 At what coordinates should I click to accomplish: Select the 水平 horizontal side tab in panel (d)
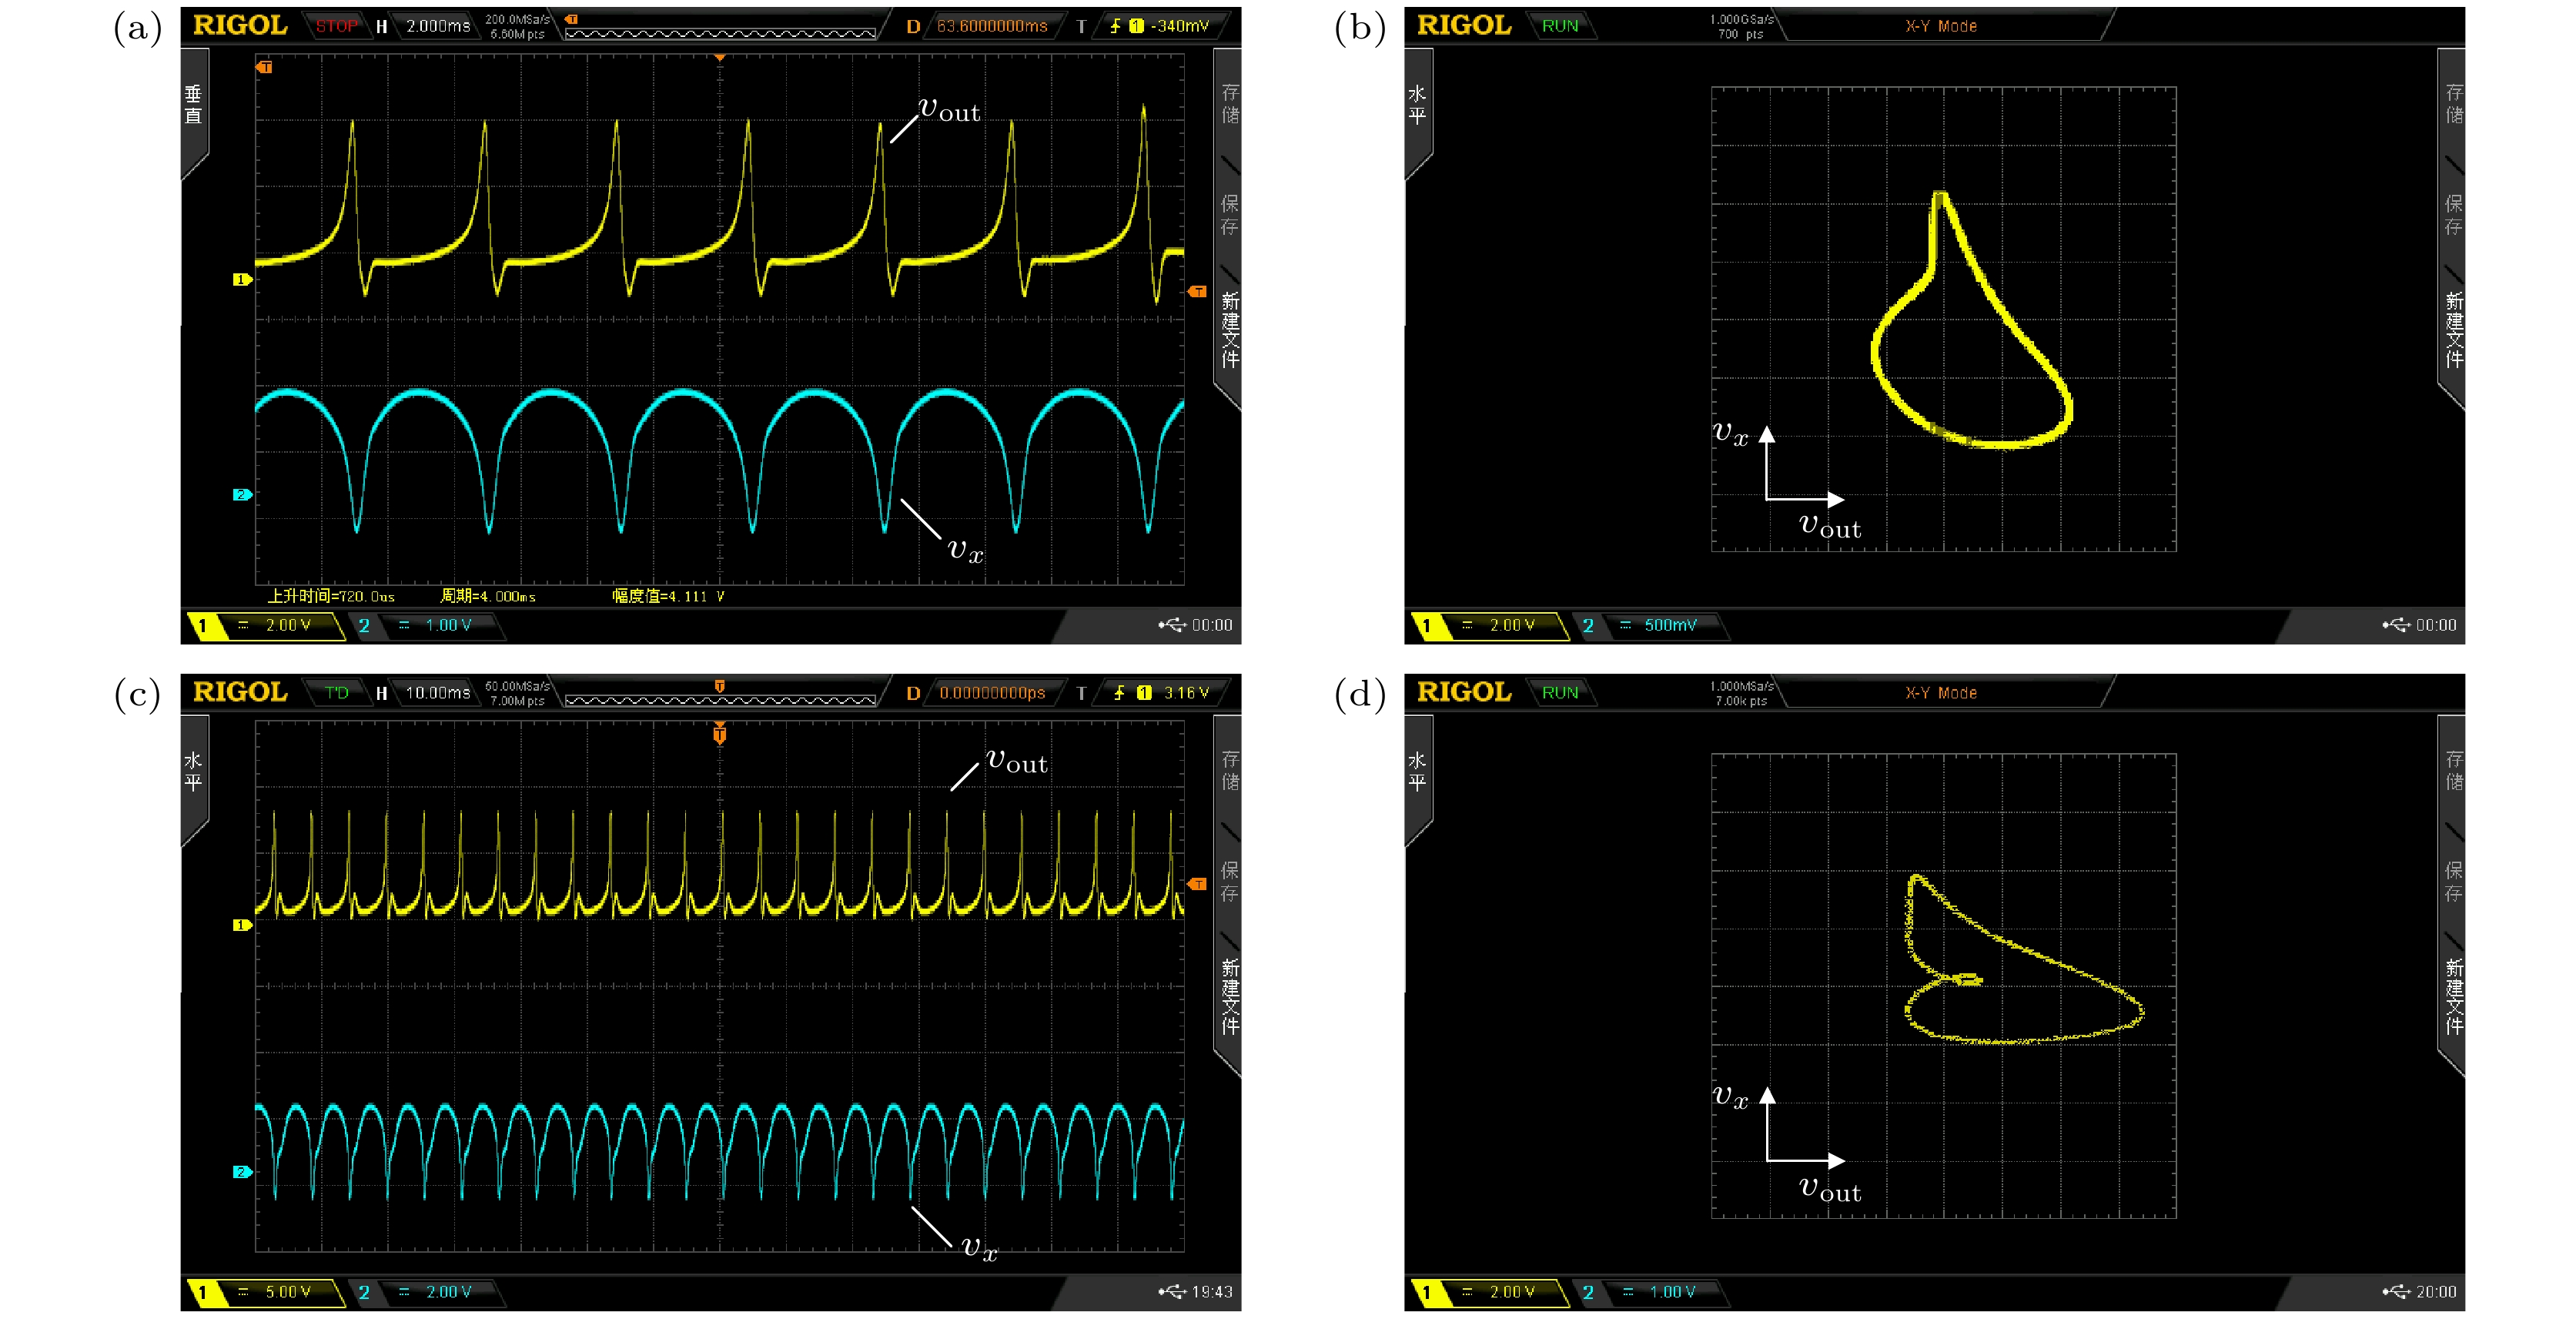pyautogui.click(x=1417, y=772)
